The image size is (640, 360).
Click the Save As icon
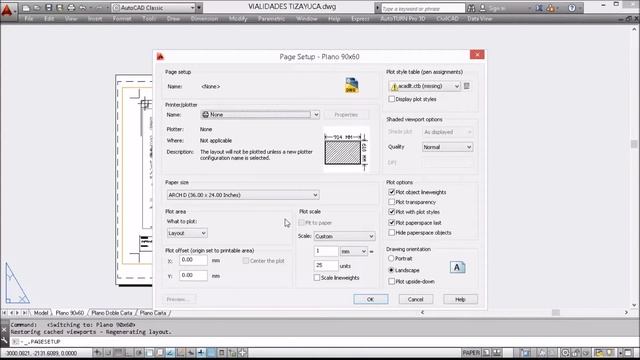point(60,8)
